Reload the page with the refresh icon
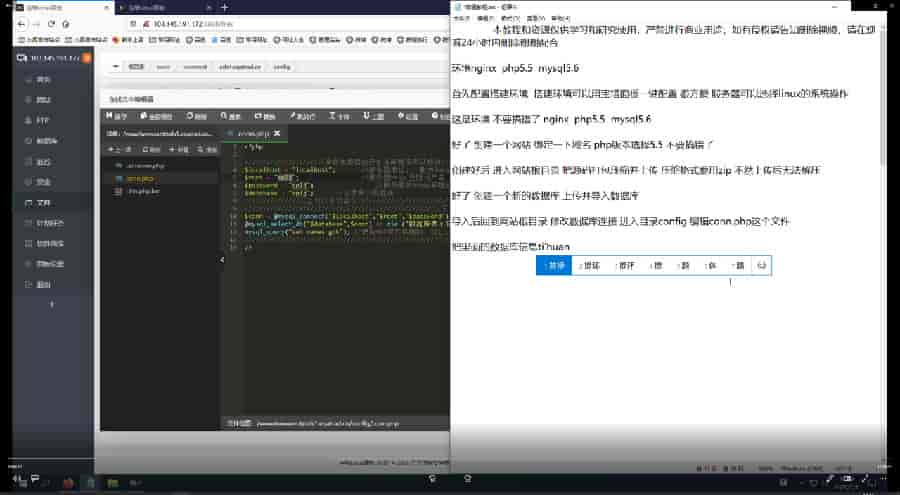 [50, 24]
